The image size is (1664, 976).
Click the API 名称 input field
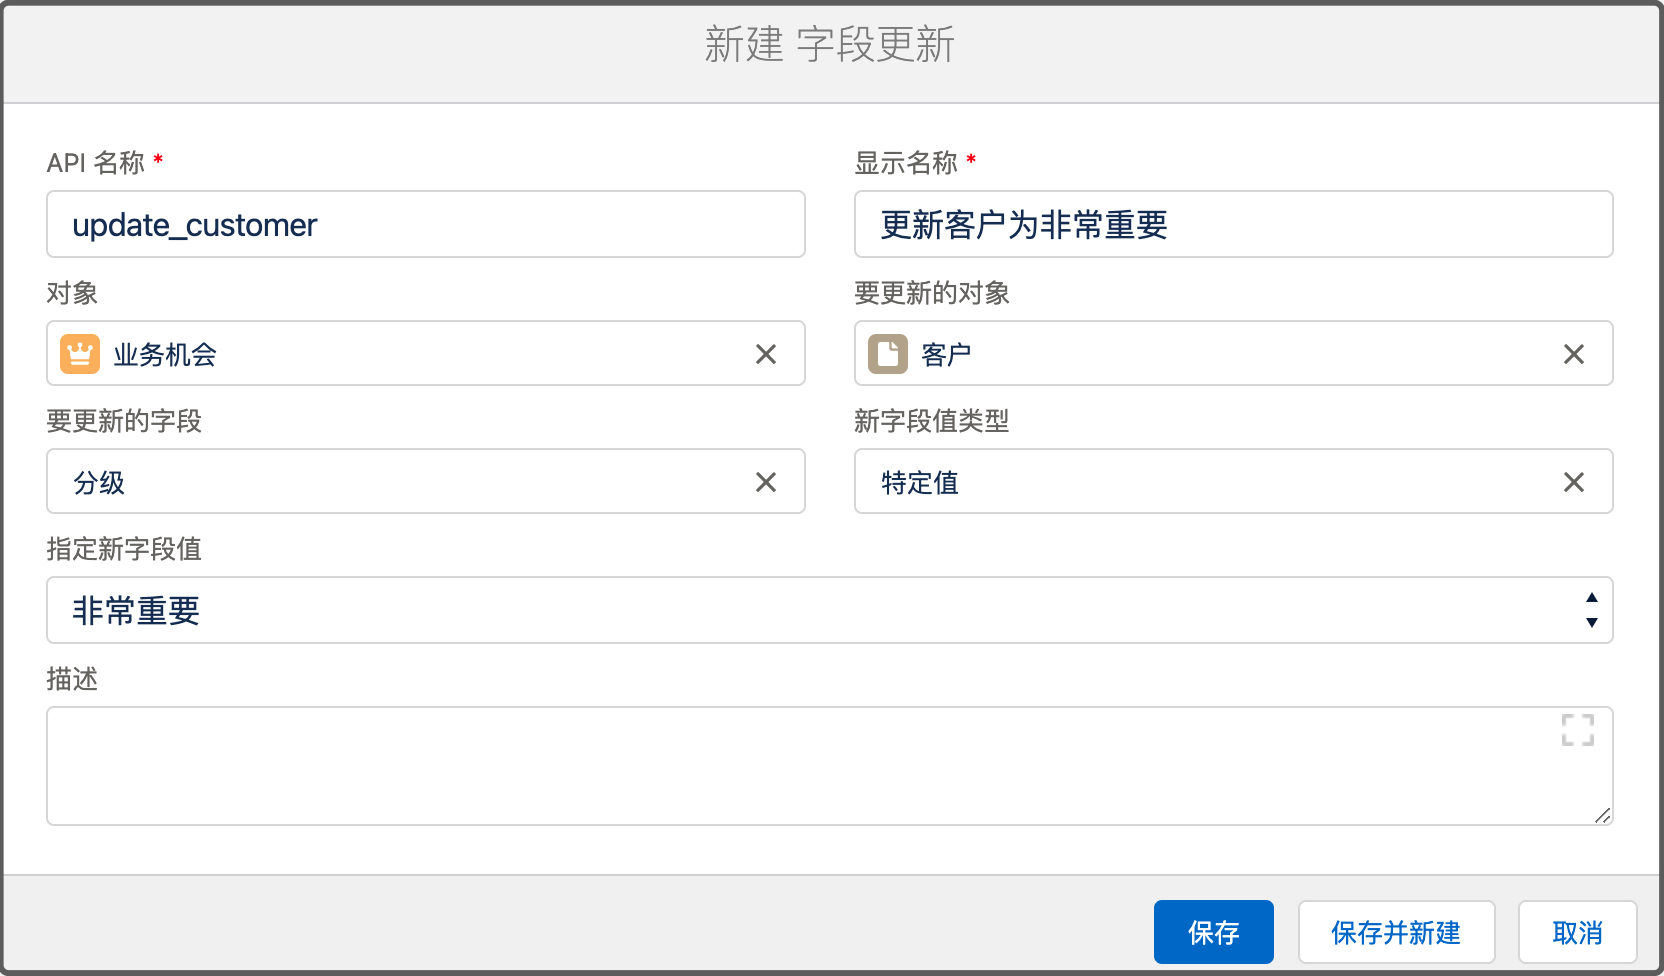pyautogui.click(x=426, y=224)
